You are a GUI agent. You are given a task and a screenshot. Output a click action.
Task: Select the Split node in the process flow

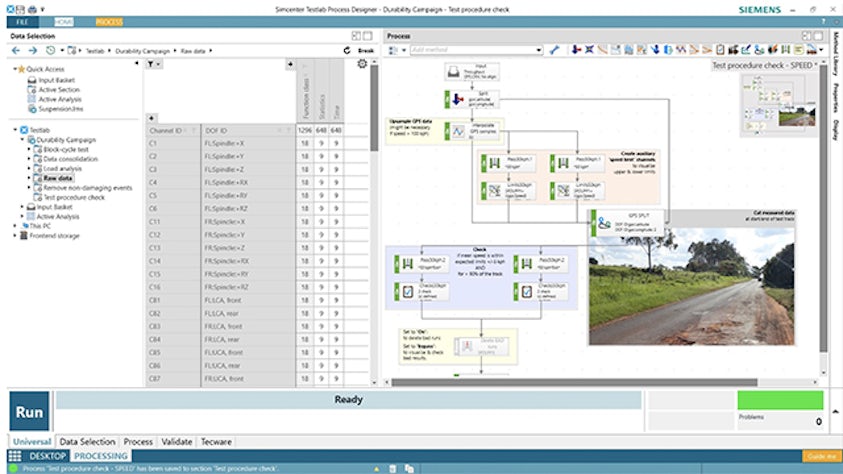[472, 99]
